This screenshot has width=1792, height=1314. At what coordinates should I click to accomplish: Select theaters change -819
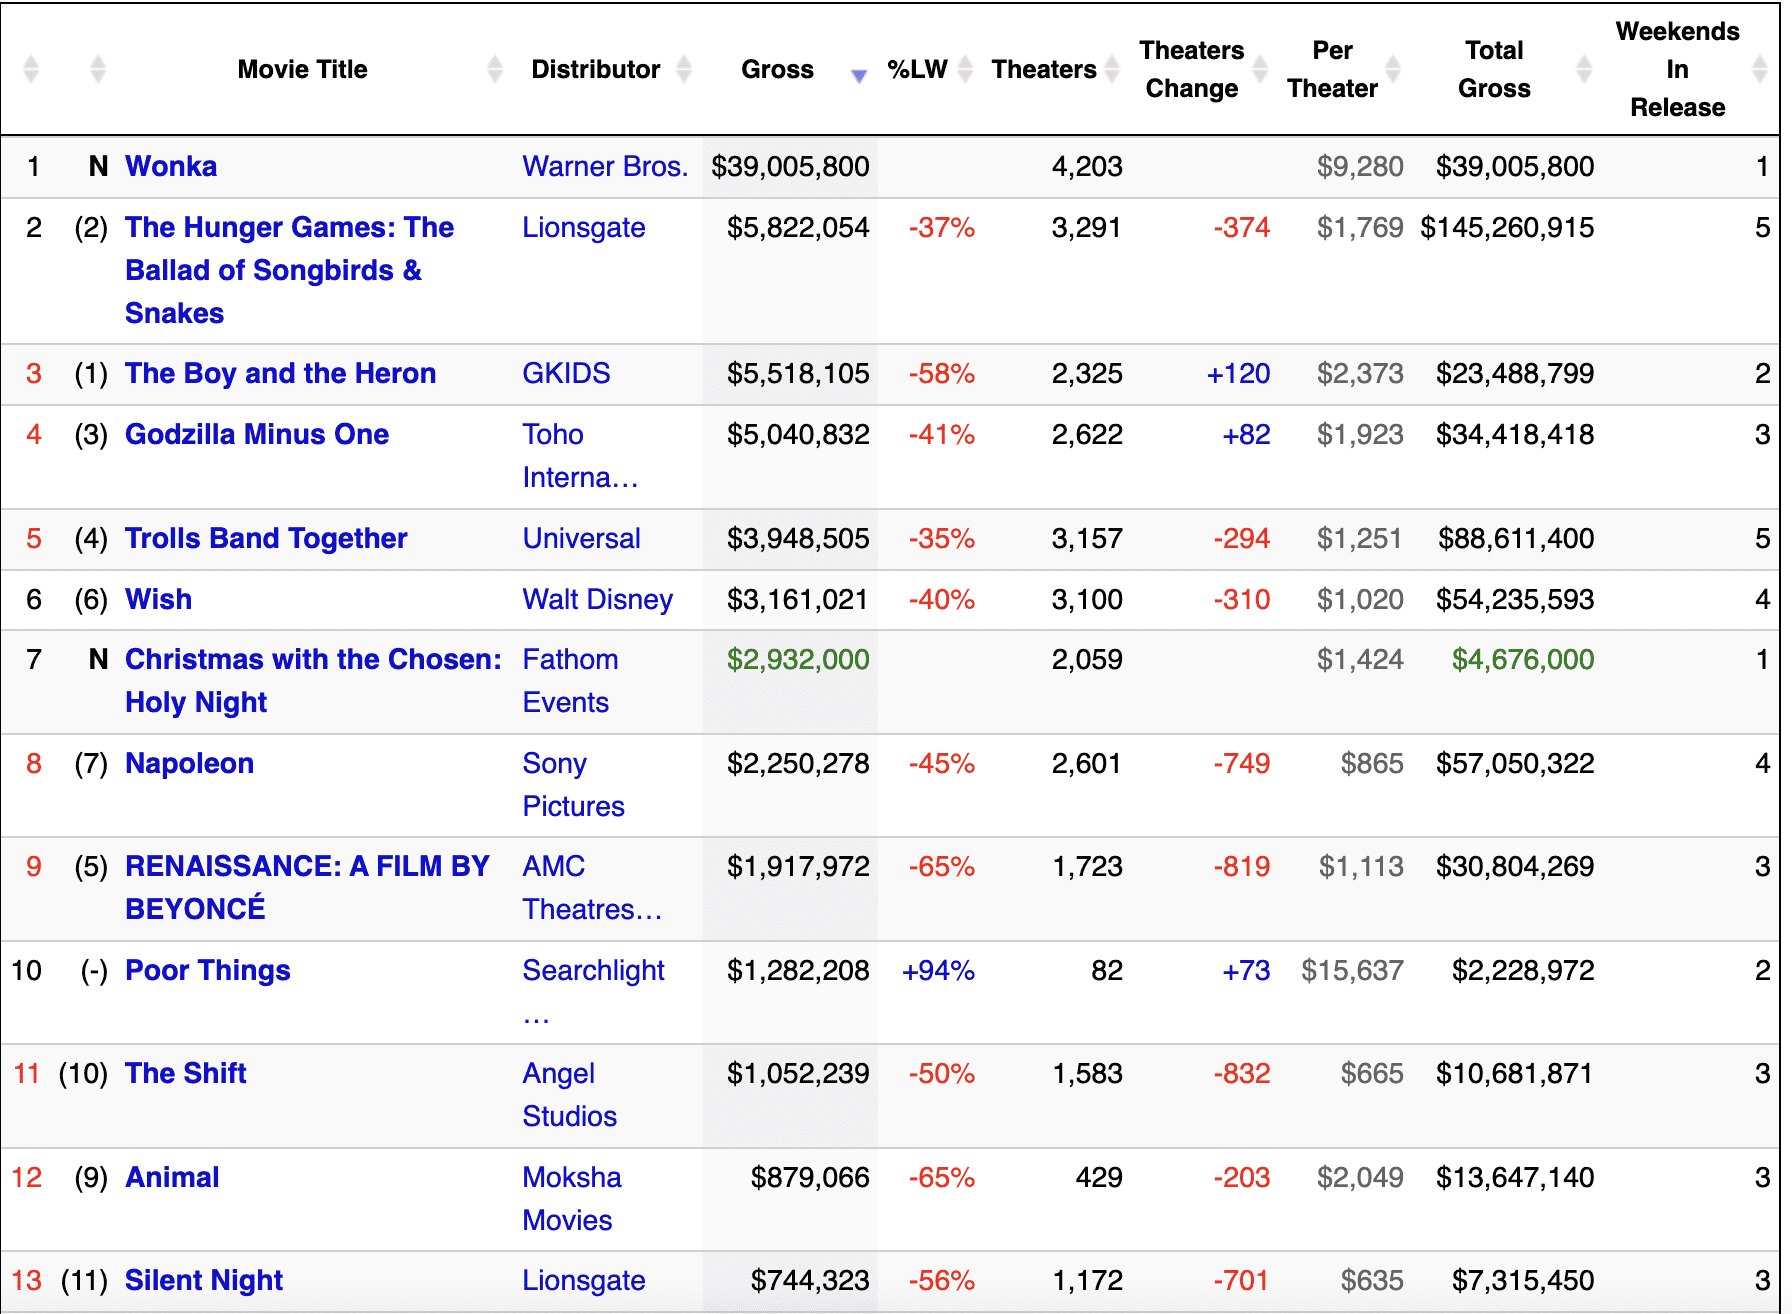tap(1241, 866)
